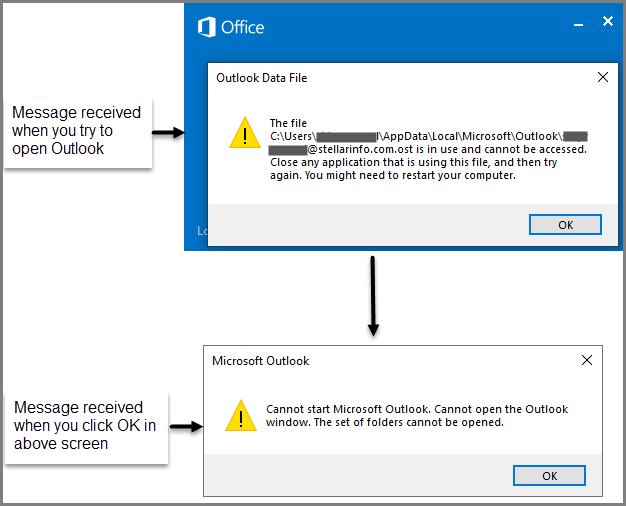Click arrow pointing at the Office splash window
Screen dimensions: 626x506
pyautogui.click(x=168, y=132)
